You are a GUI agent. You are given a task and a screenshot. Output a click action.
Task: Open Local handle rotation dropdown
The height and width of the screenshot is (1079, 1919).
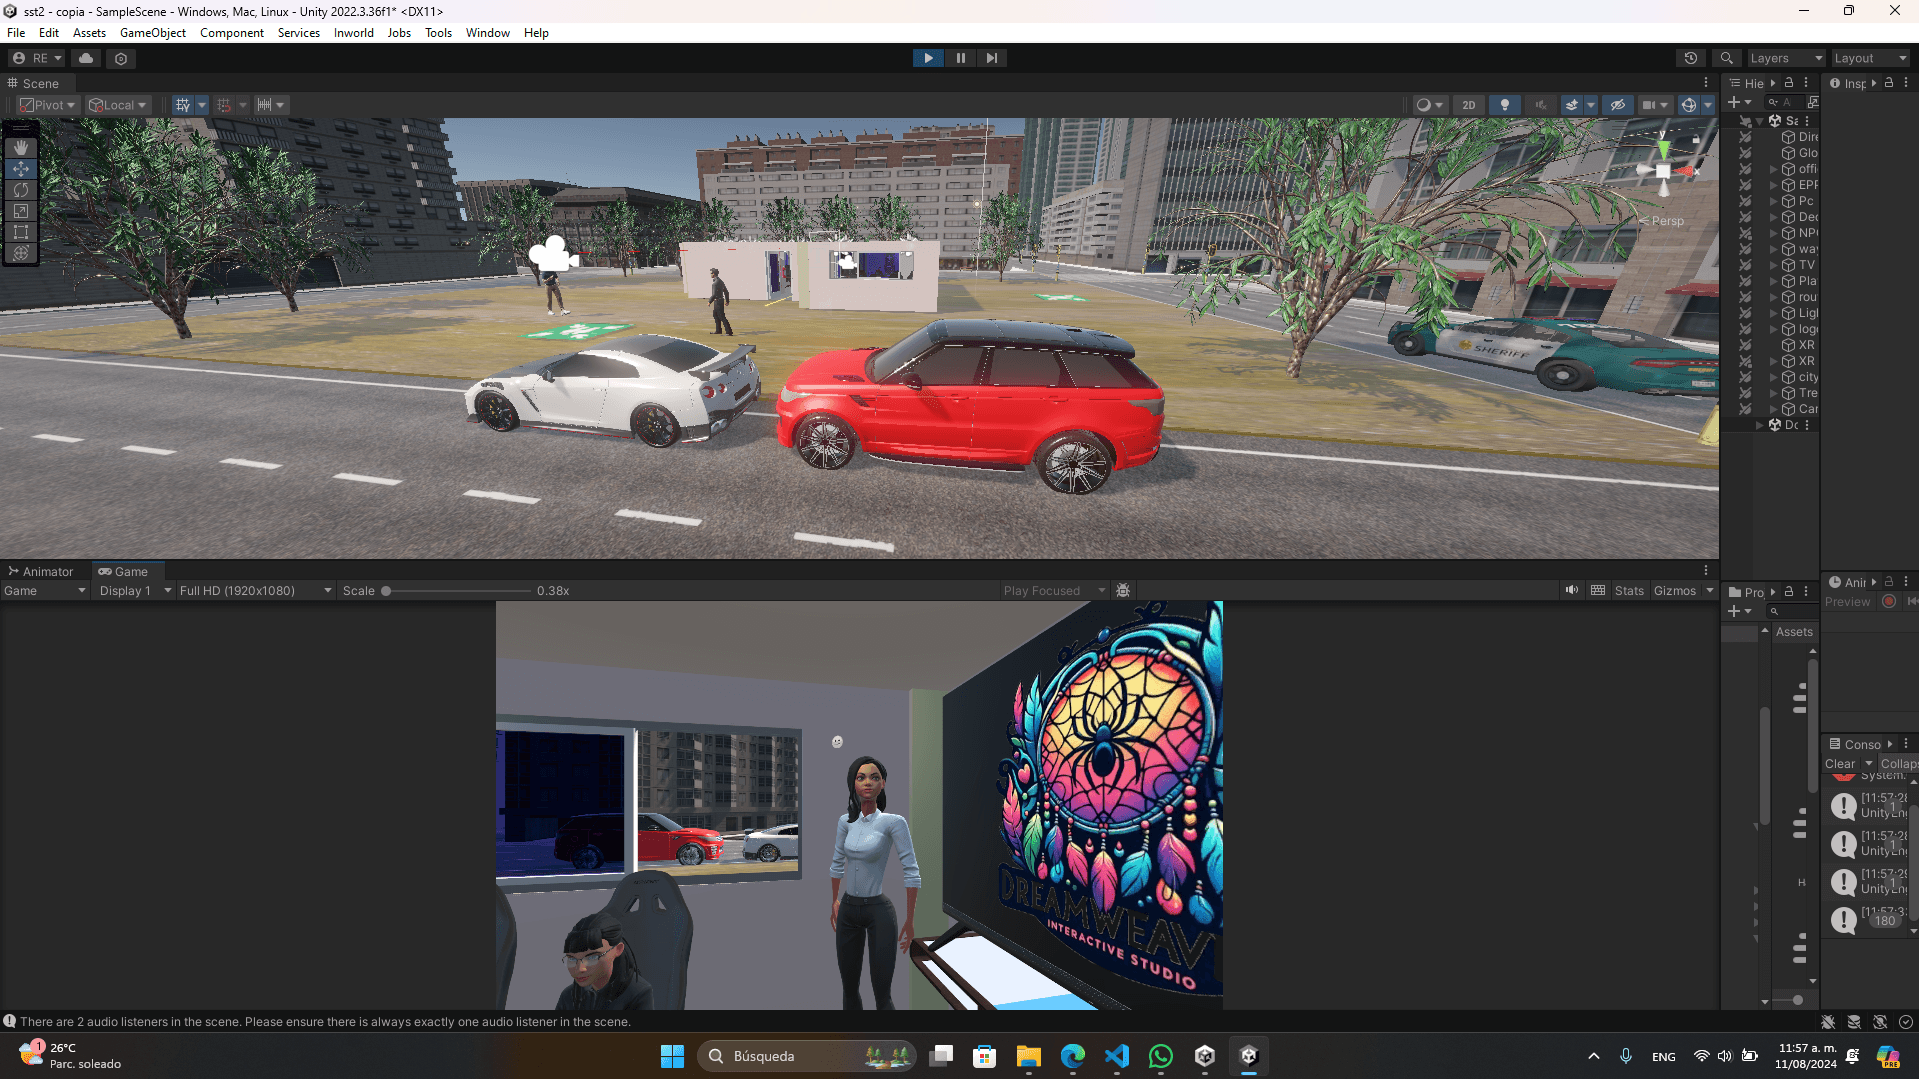coord(117,105)
